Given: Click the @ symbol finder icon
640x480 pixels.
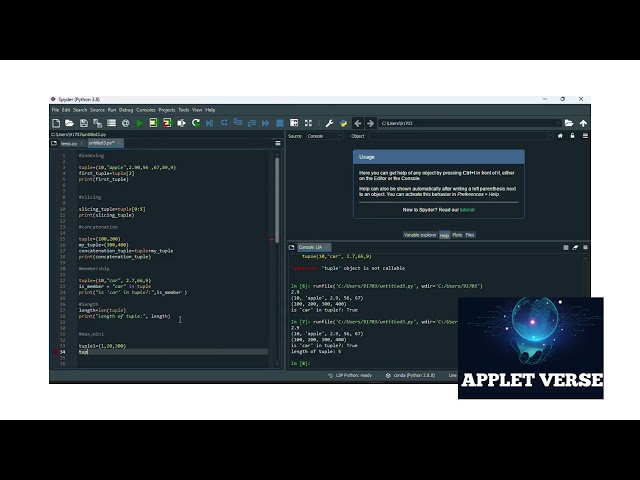Looking at the screenshot, I should tap(125, 123).
